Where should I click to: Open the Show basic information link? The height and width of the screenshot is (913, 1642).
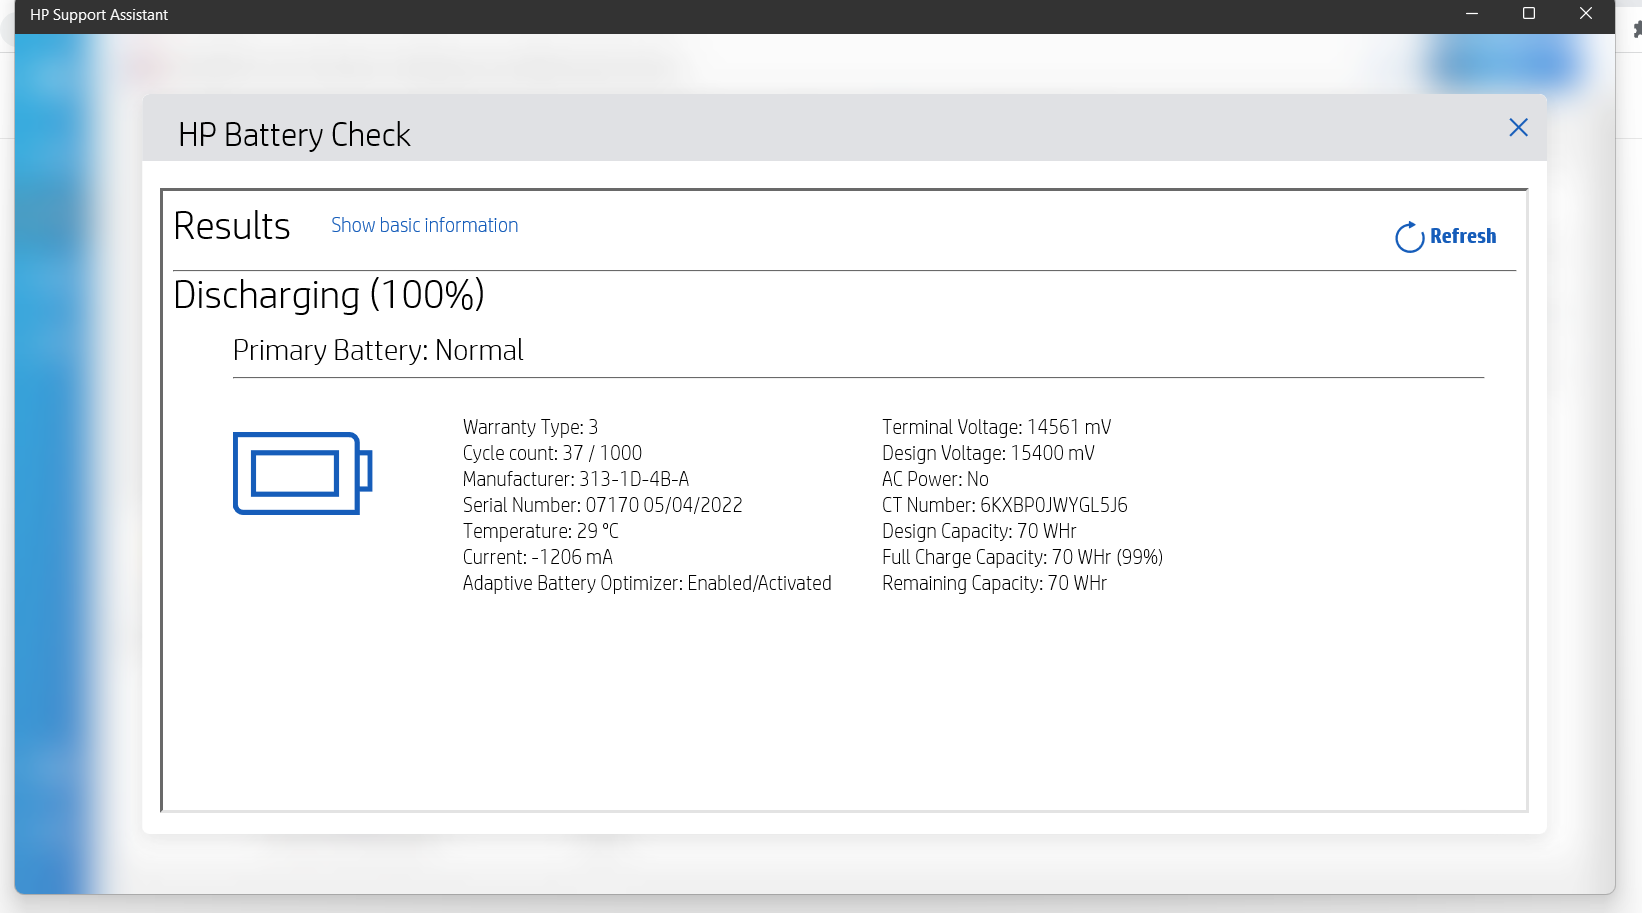point(425,225)
